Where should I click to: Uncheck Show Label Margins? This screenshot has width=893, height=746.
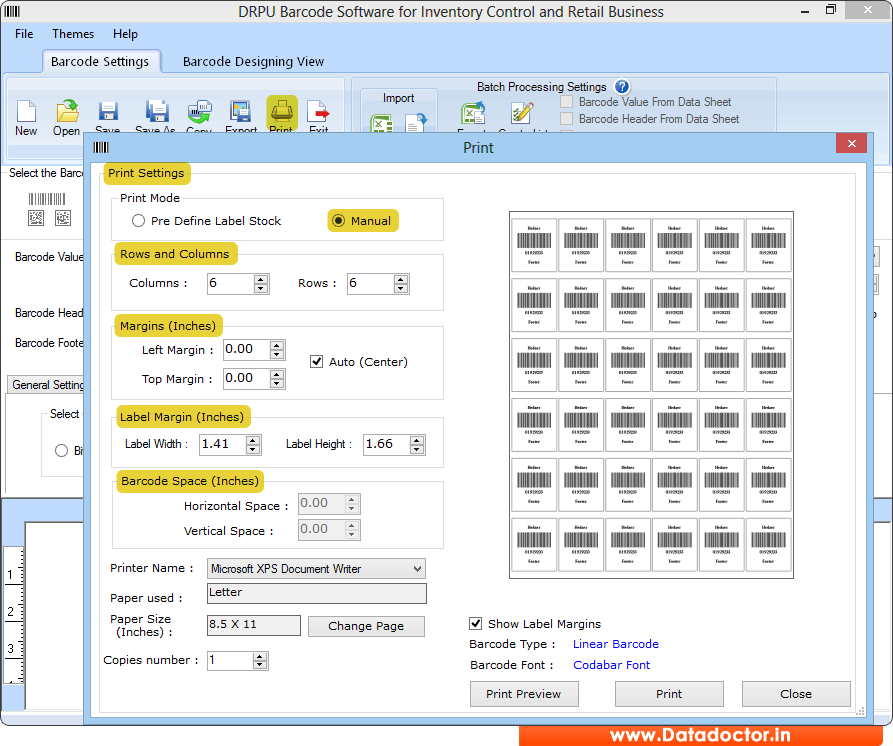pyautogui.click(x=475, y=623)
